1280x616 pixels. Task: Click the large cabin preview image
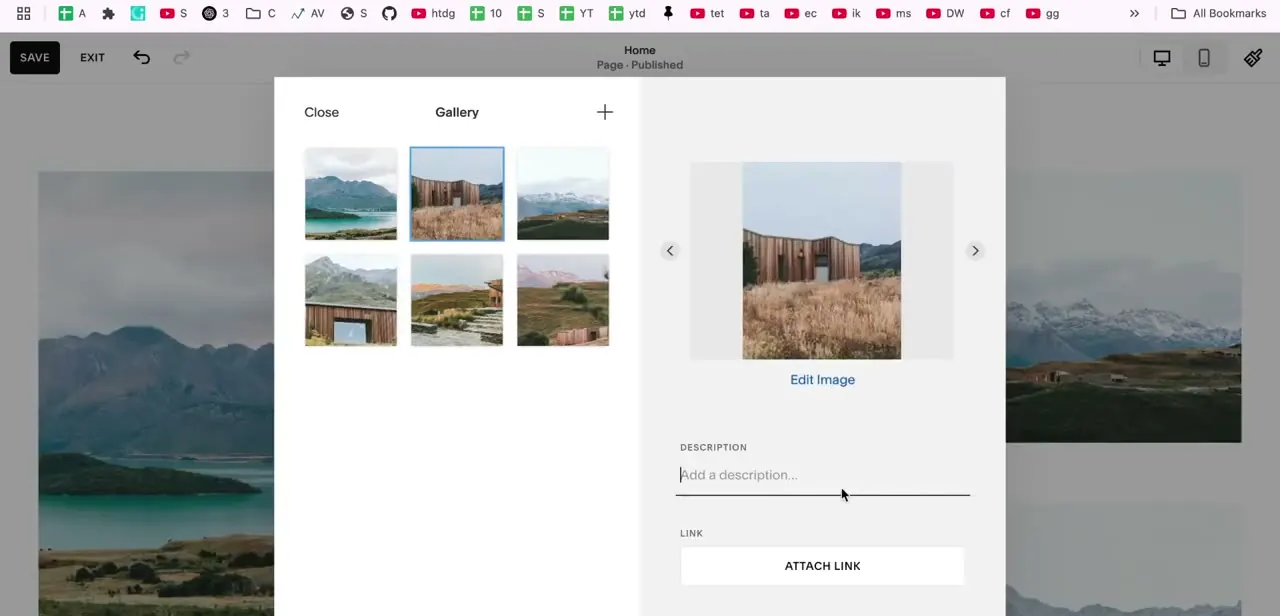(x=821, y=260)
